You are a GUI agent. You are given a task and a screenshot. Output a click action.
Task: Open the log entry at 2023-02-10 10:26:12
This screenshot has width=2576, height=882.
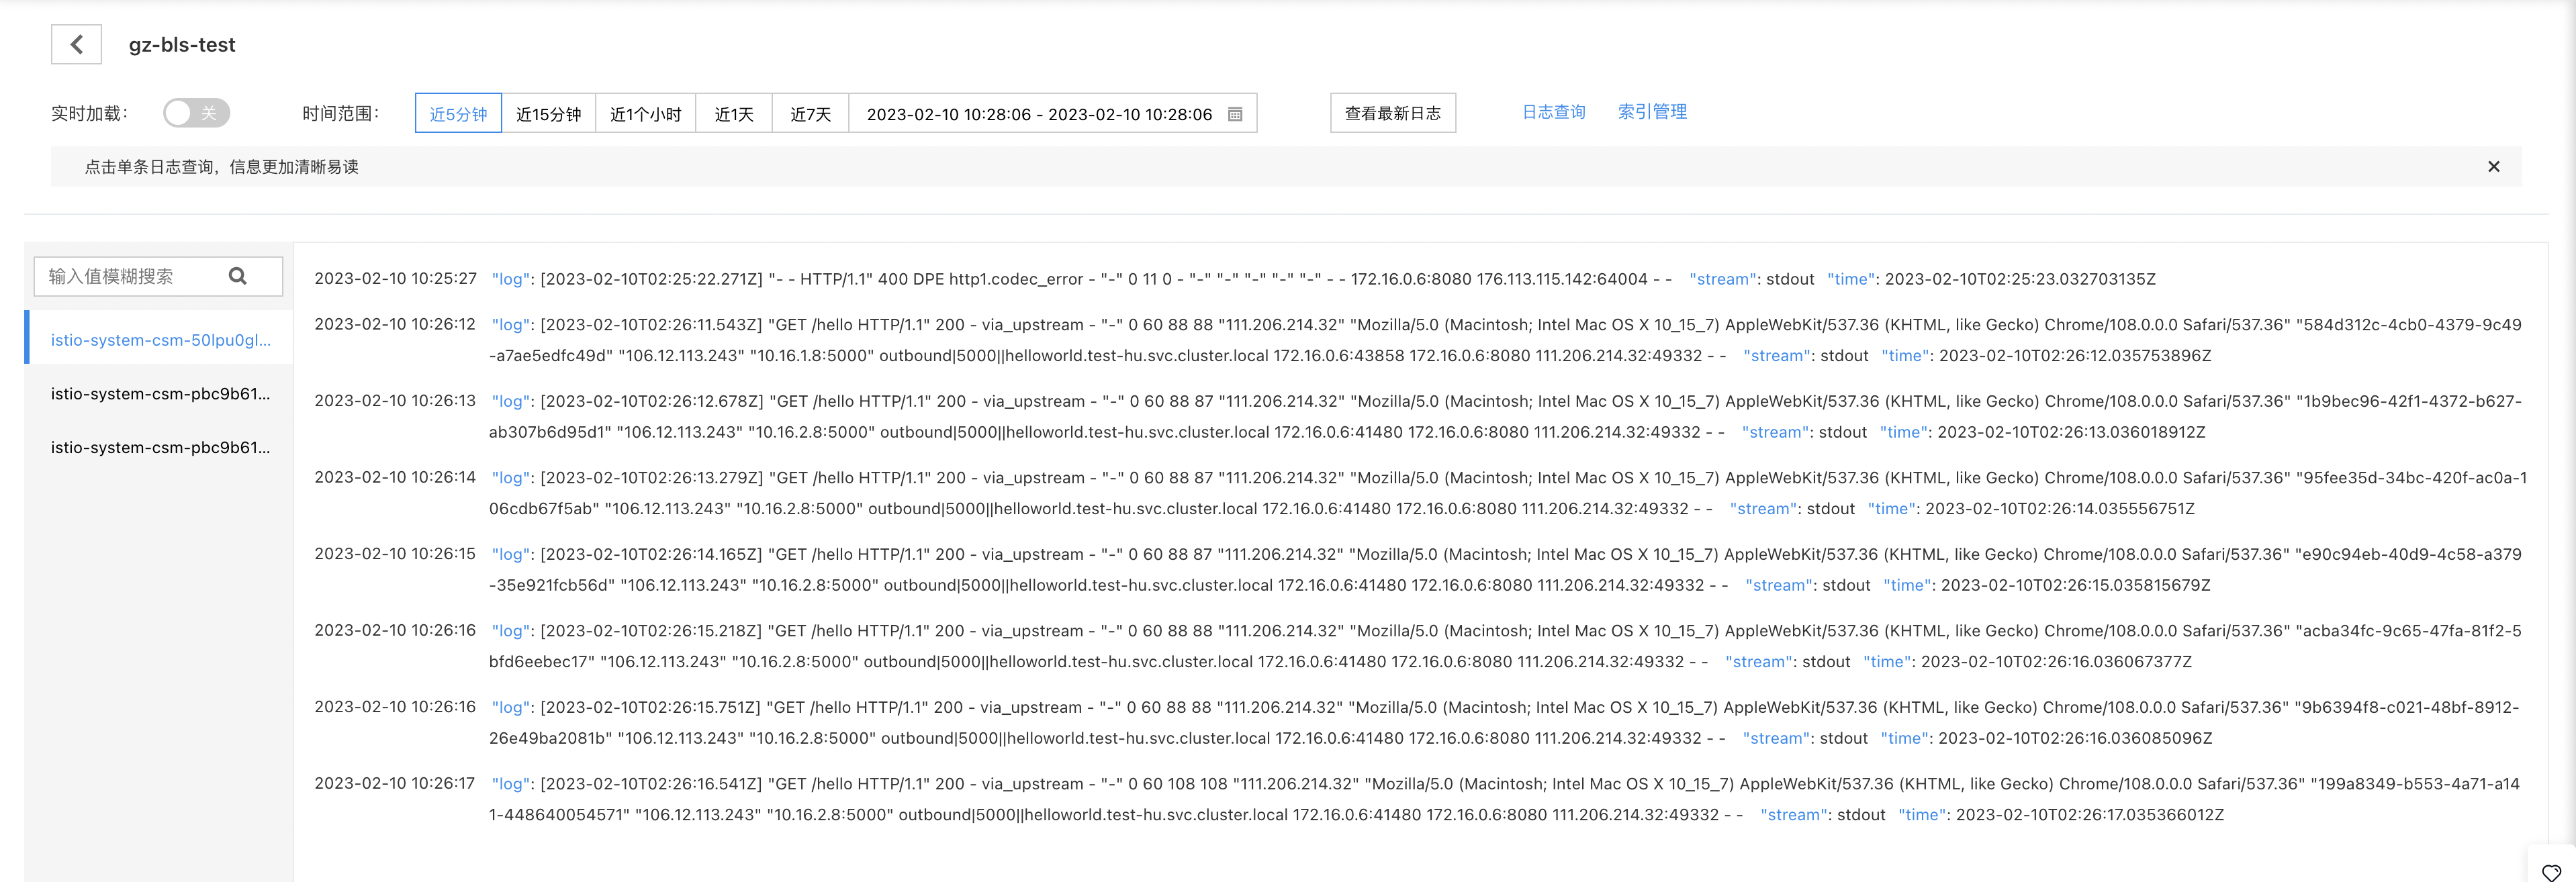click(1418, 340)
